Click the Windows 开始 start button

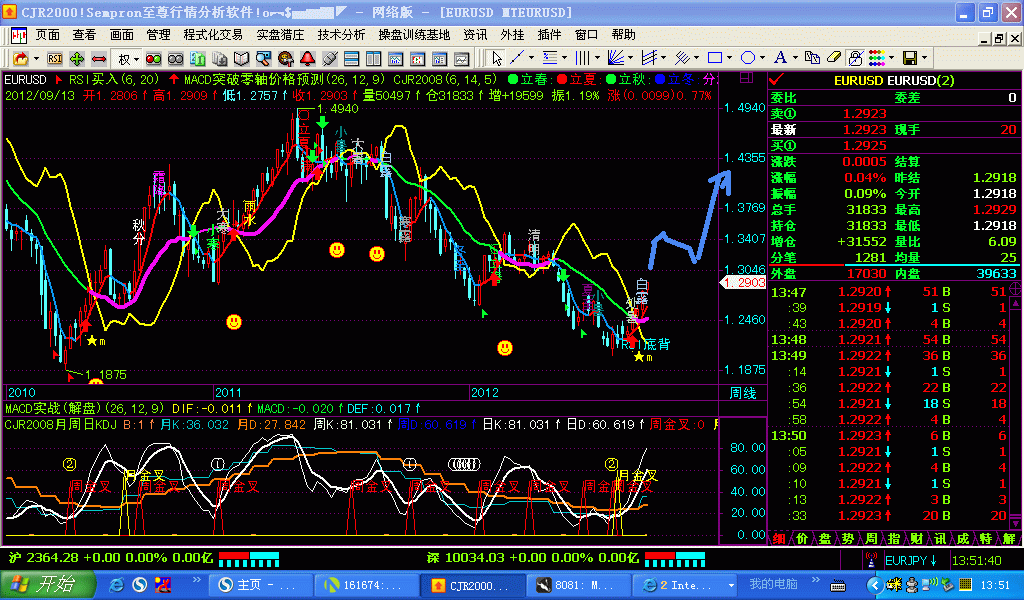tap(40, 584)
